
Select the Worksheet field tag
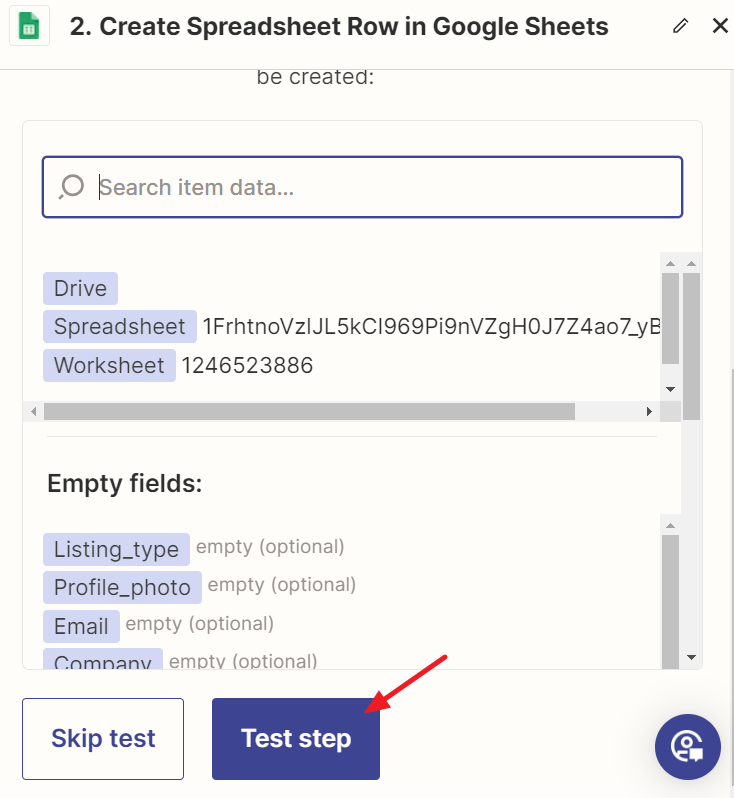(x=109, y=365)
